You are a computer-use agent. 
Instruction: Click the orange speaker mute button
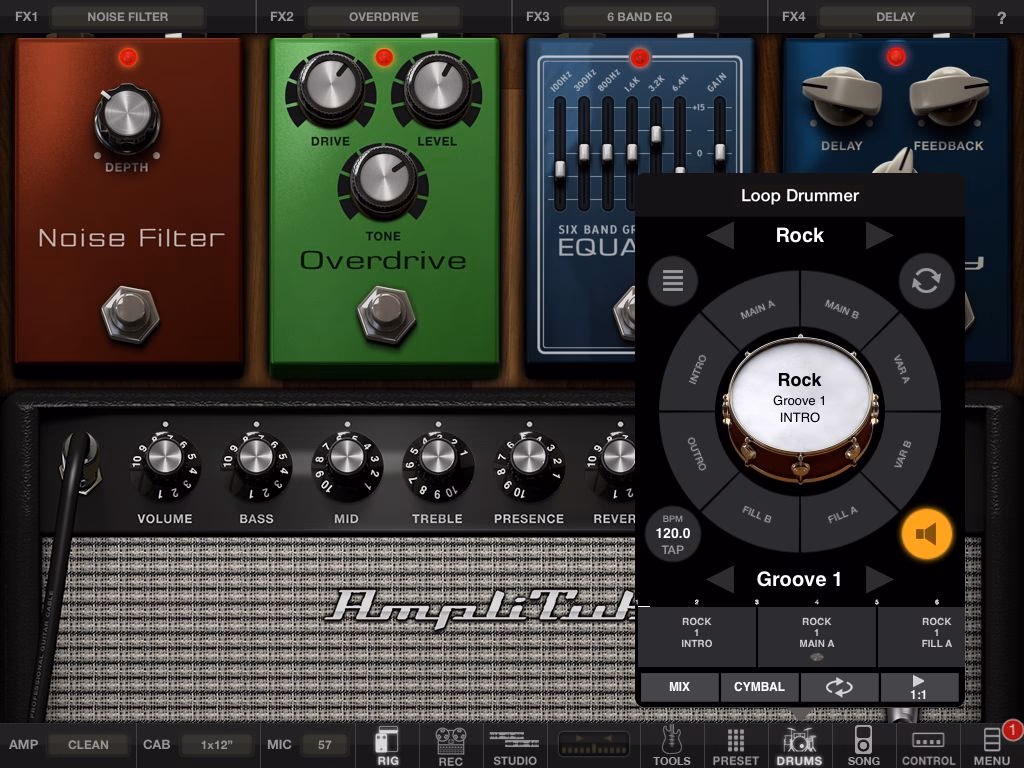coord(927,534)
